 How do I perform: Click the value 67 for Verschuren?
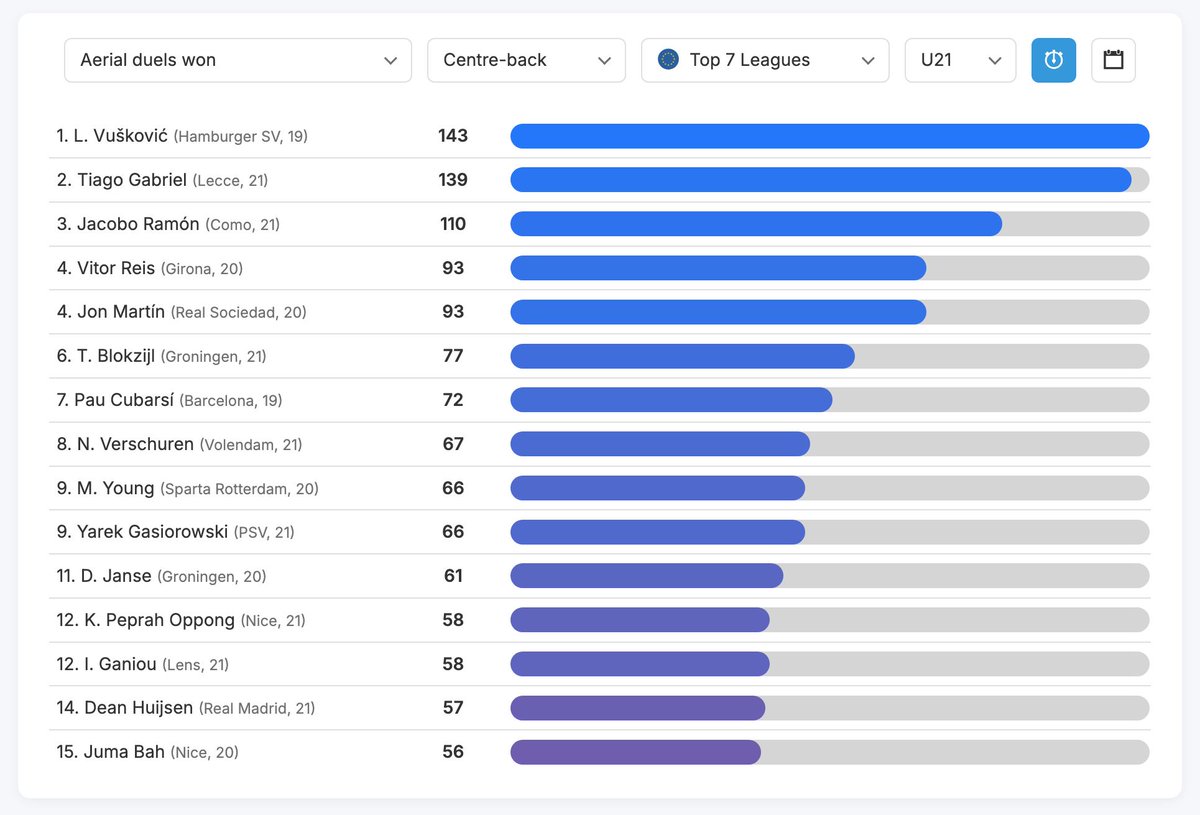pos(453,444)
